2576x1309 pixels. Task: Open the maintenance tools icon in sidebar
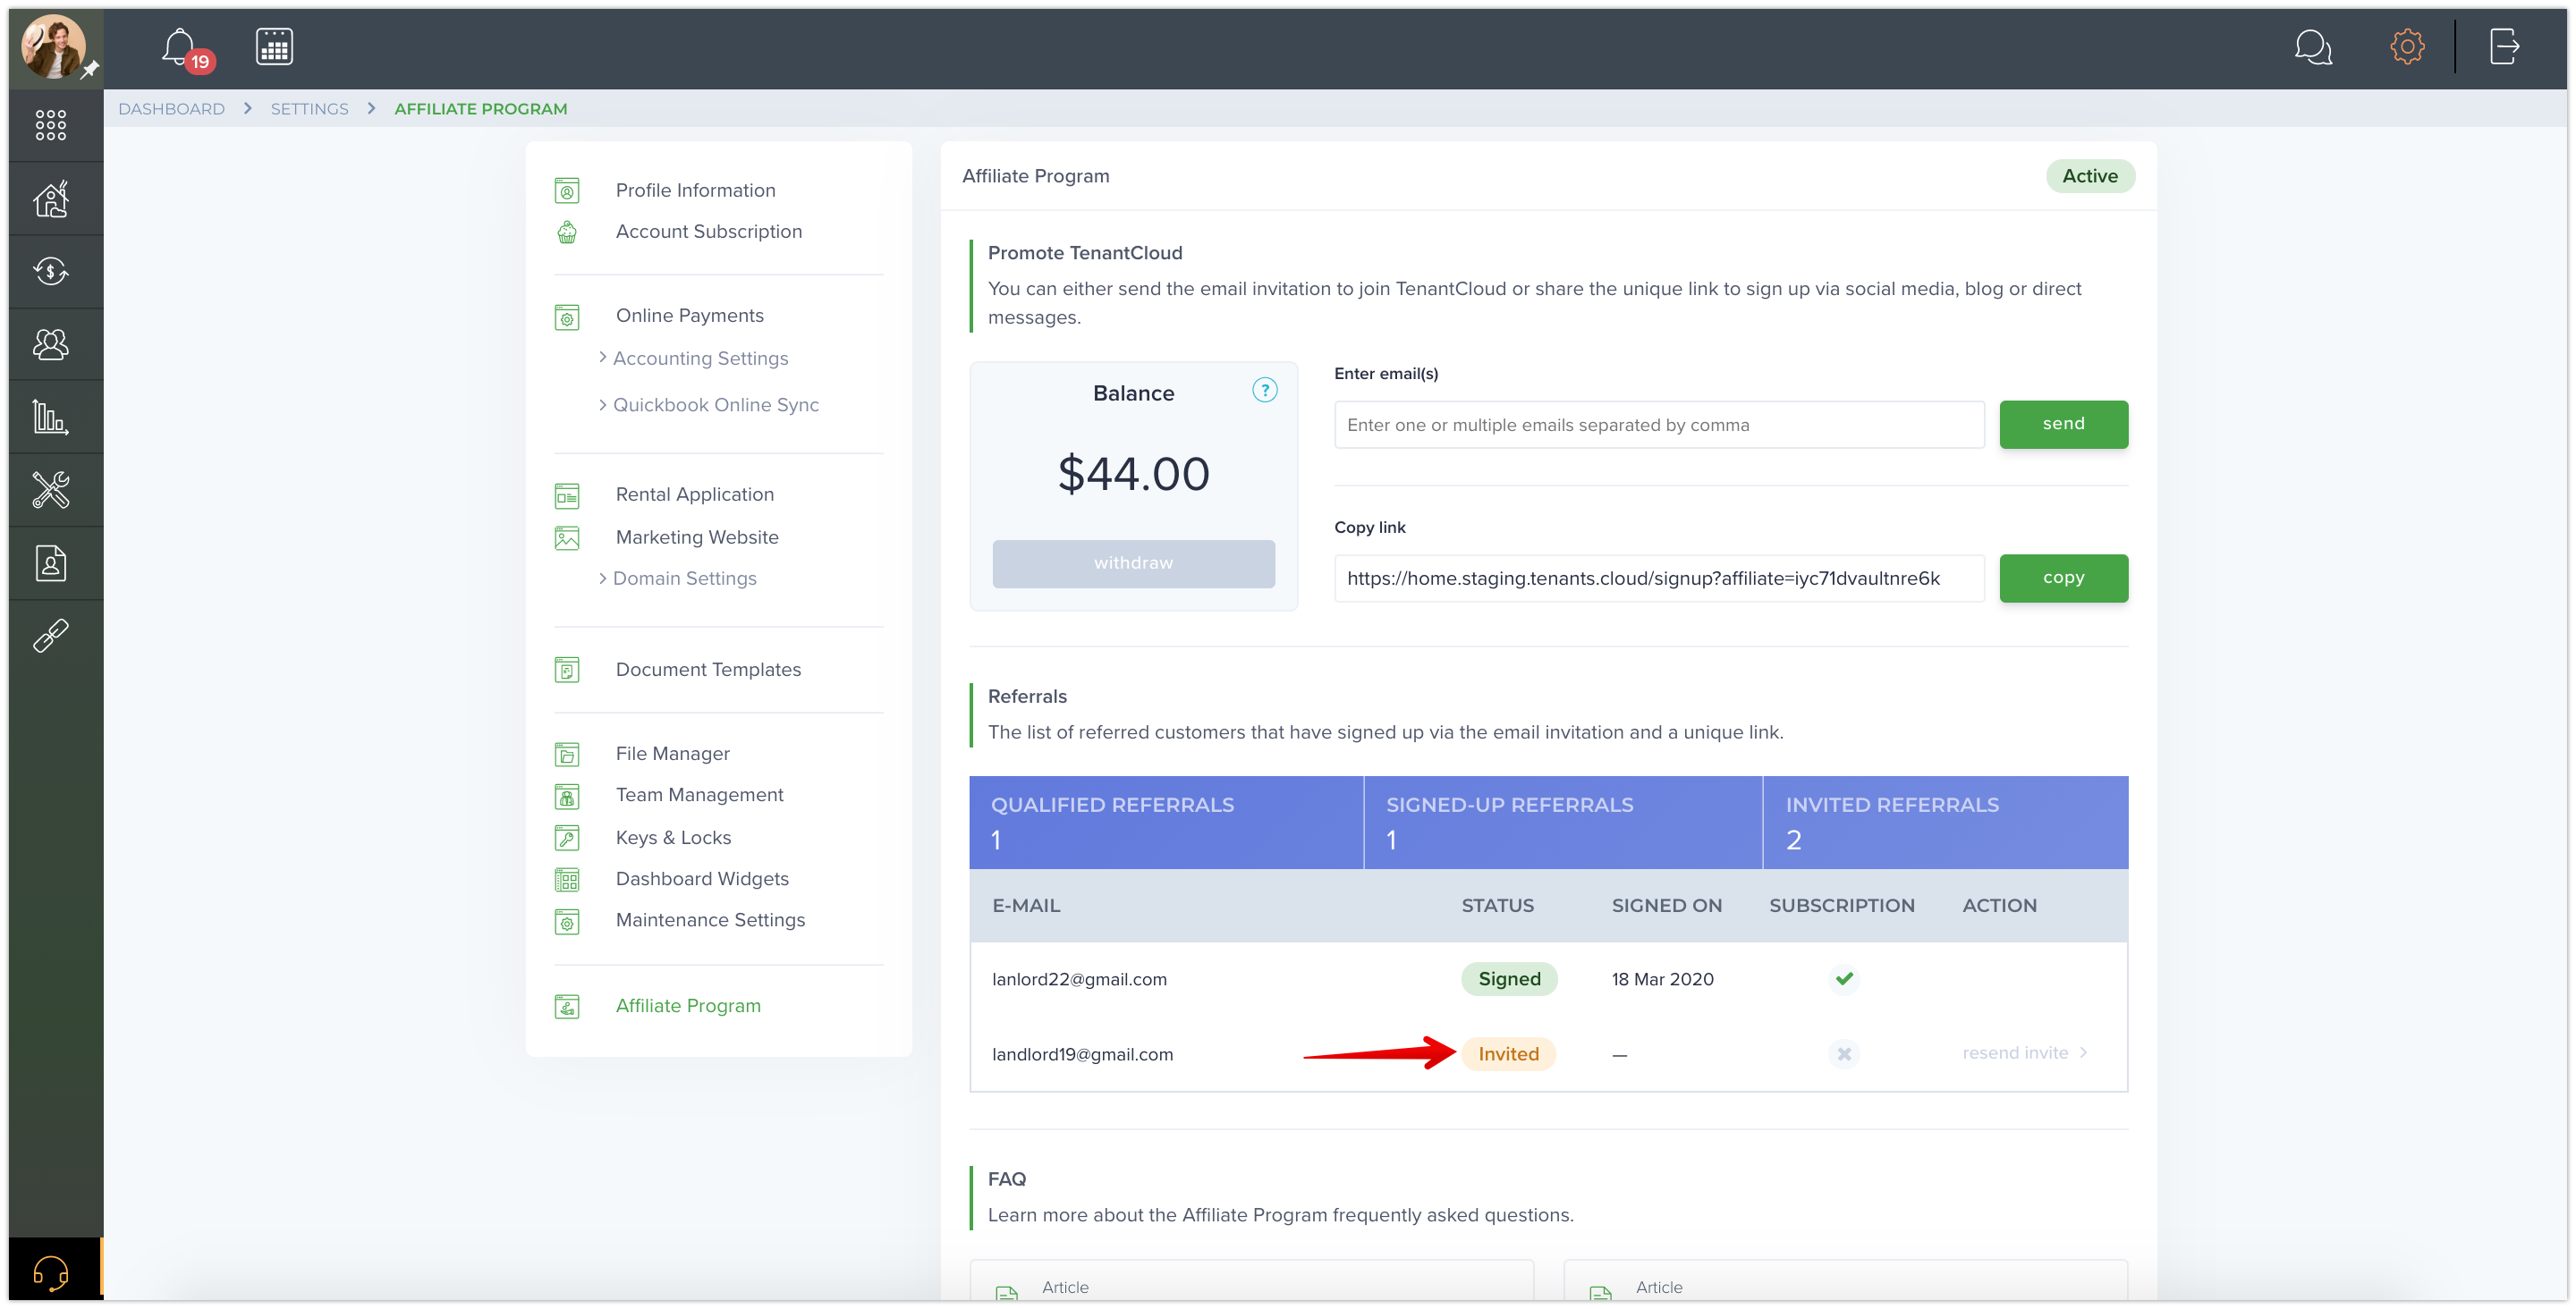coord(51,490)
